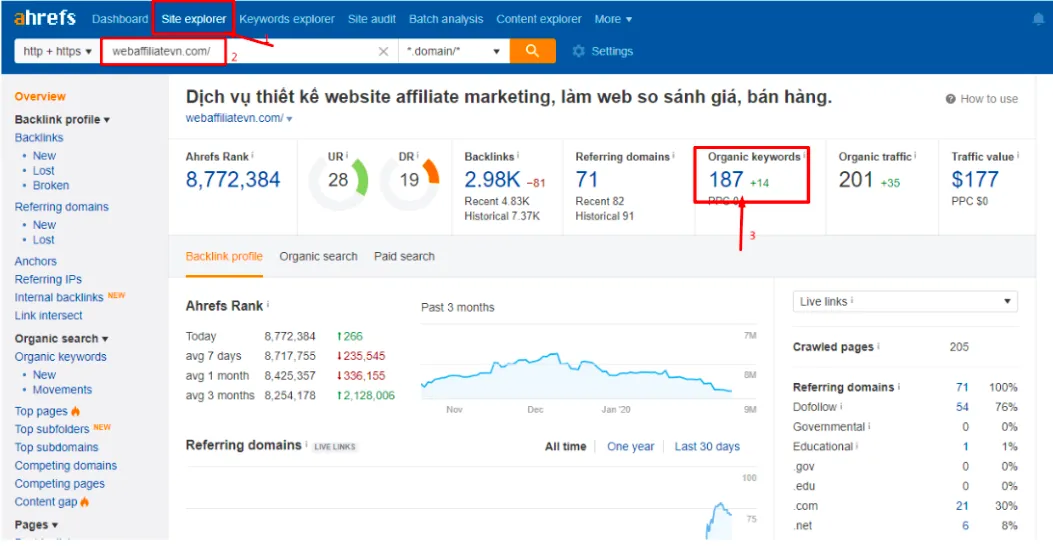
Task: Switch to the Organic search tab
Action: pyautogui.click(x=318, y=257)
